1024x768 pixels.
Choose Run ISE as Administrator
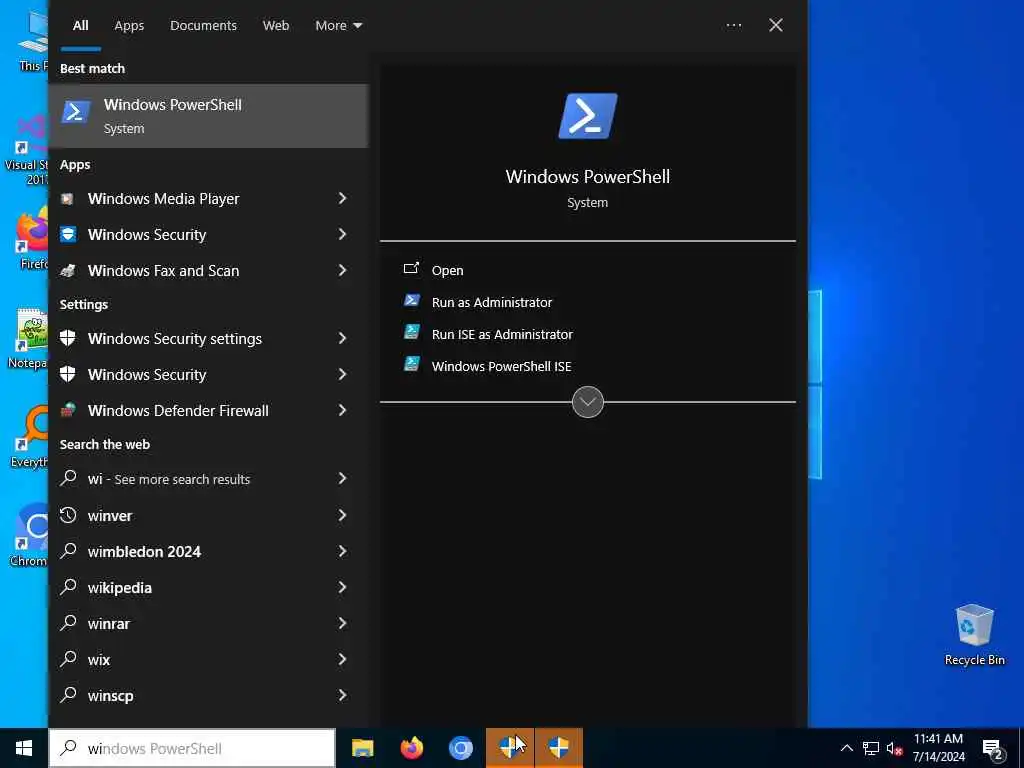click(x=502, y=334)
